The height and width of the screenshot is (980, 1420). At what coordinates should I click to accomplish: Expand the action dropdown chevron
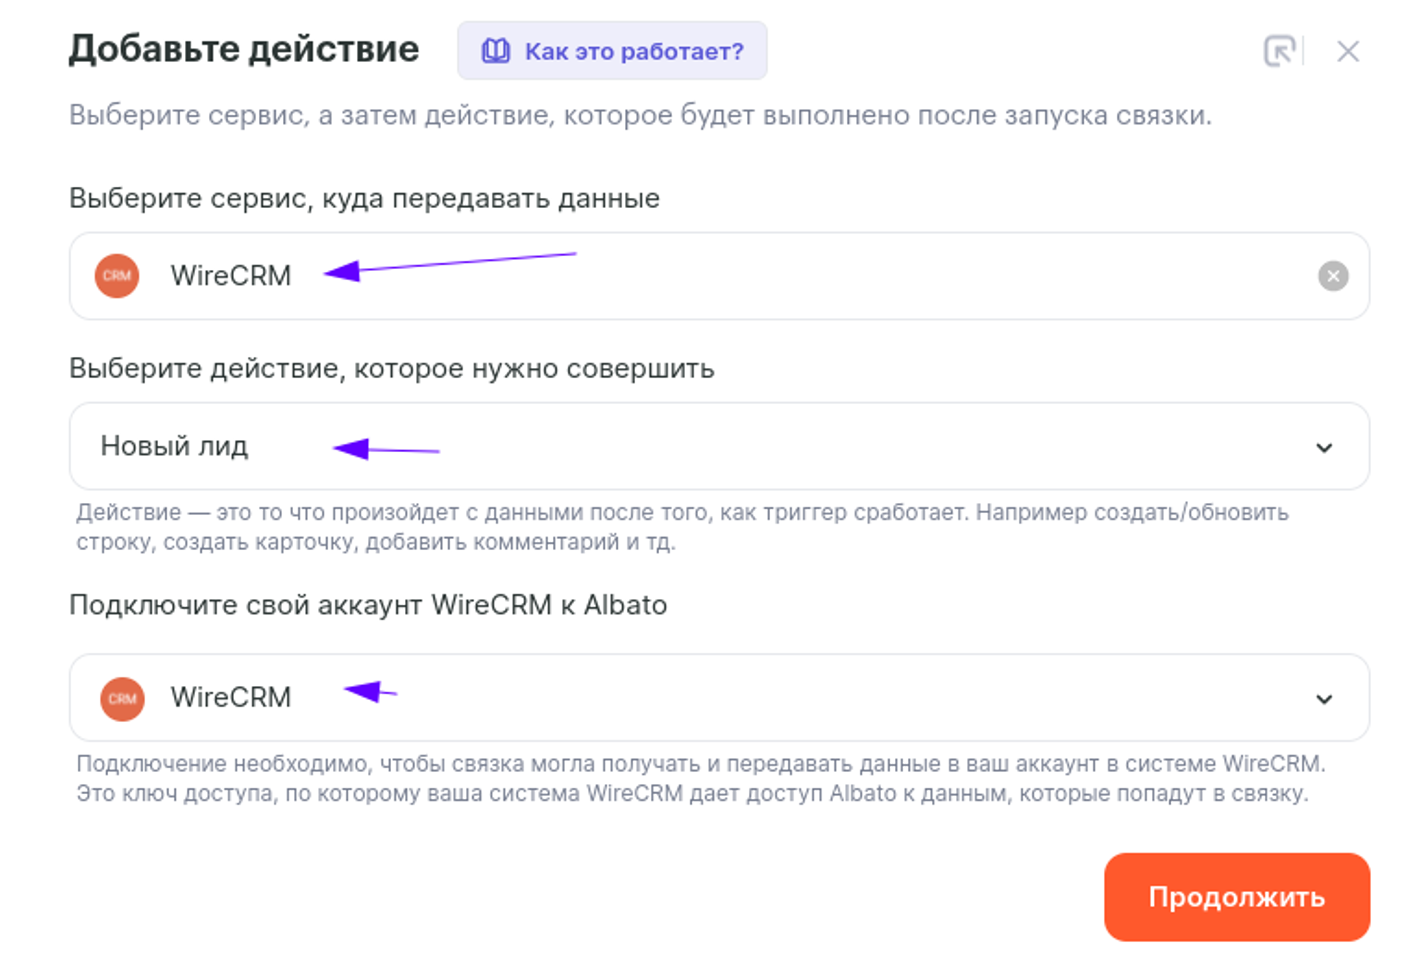click(x=1324, y=448)
